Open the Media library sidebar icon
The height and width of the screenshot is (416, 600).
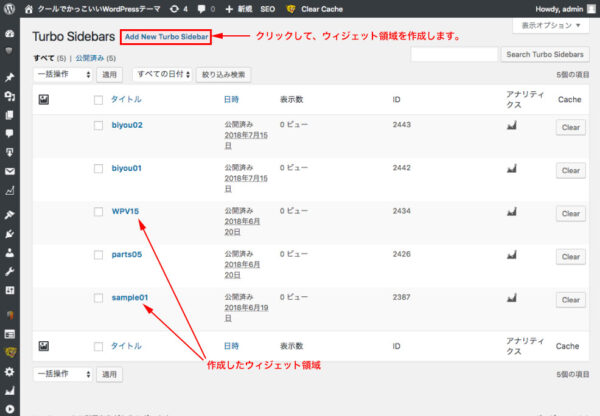pyautogui.click(x=10, y=96)
